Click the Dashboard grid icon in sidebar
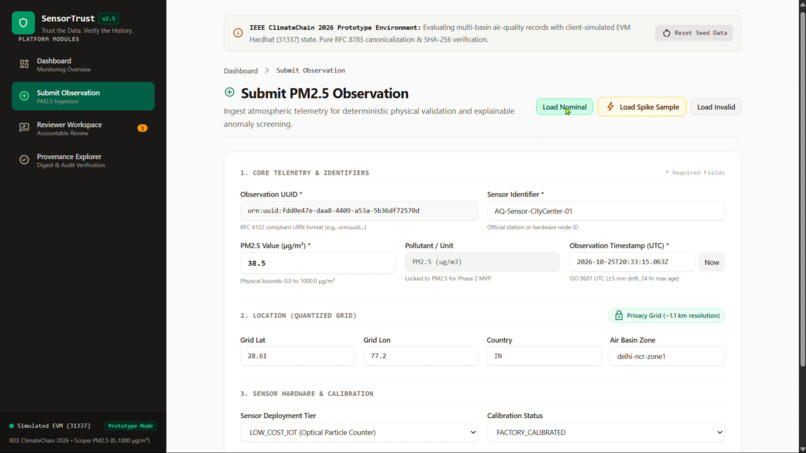 click(24, 64)
